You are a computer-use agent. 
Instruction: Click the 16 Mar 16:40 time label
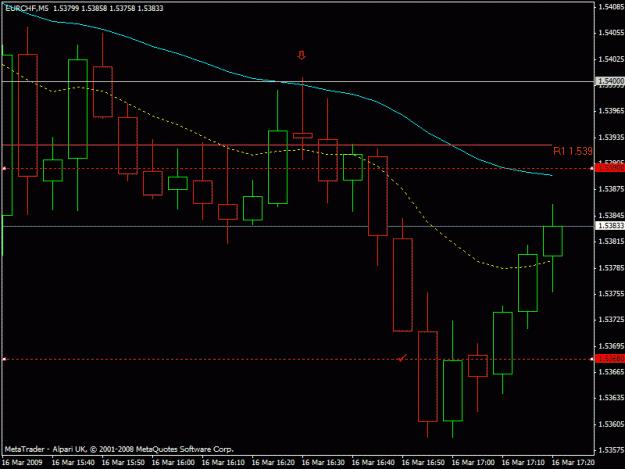coord(373,463)
